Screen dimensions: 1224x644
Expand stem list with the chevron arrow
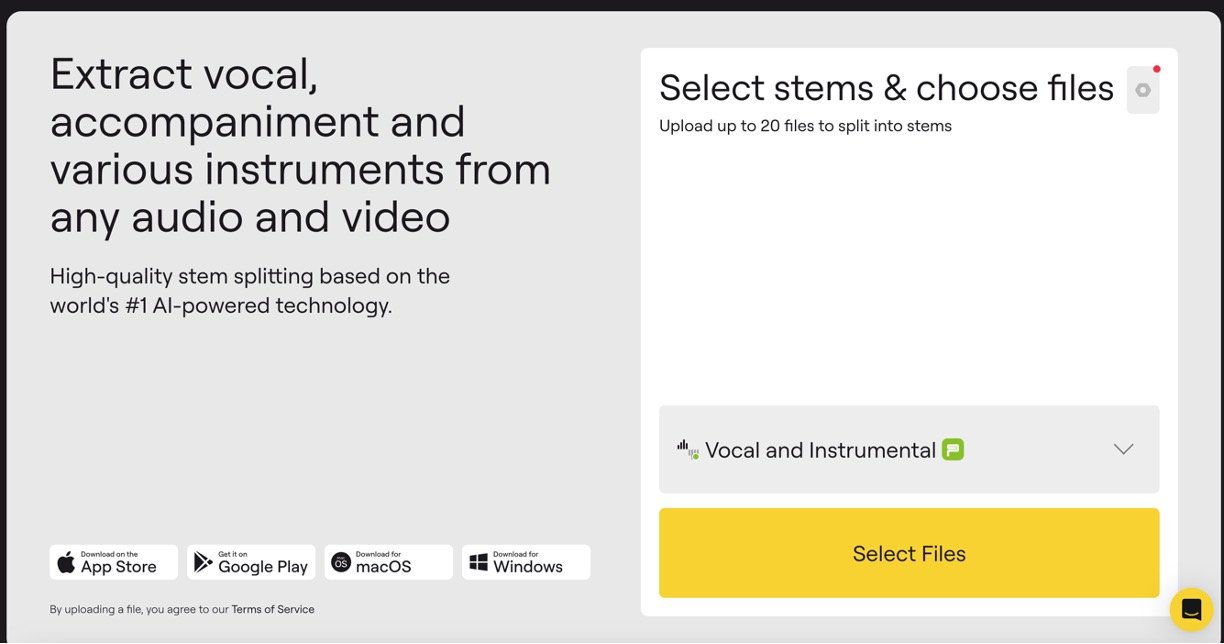(1123, 449)
